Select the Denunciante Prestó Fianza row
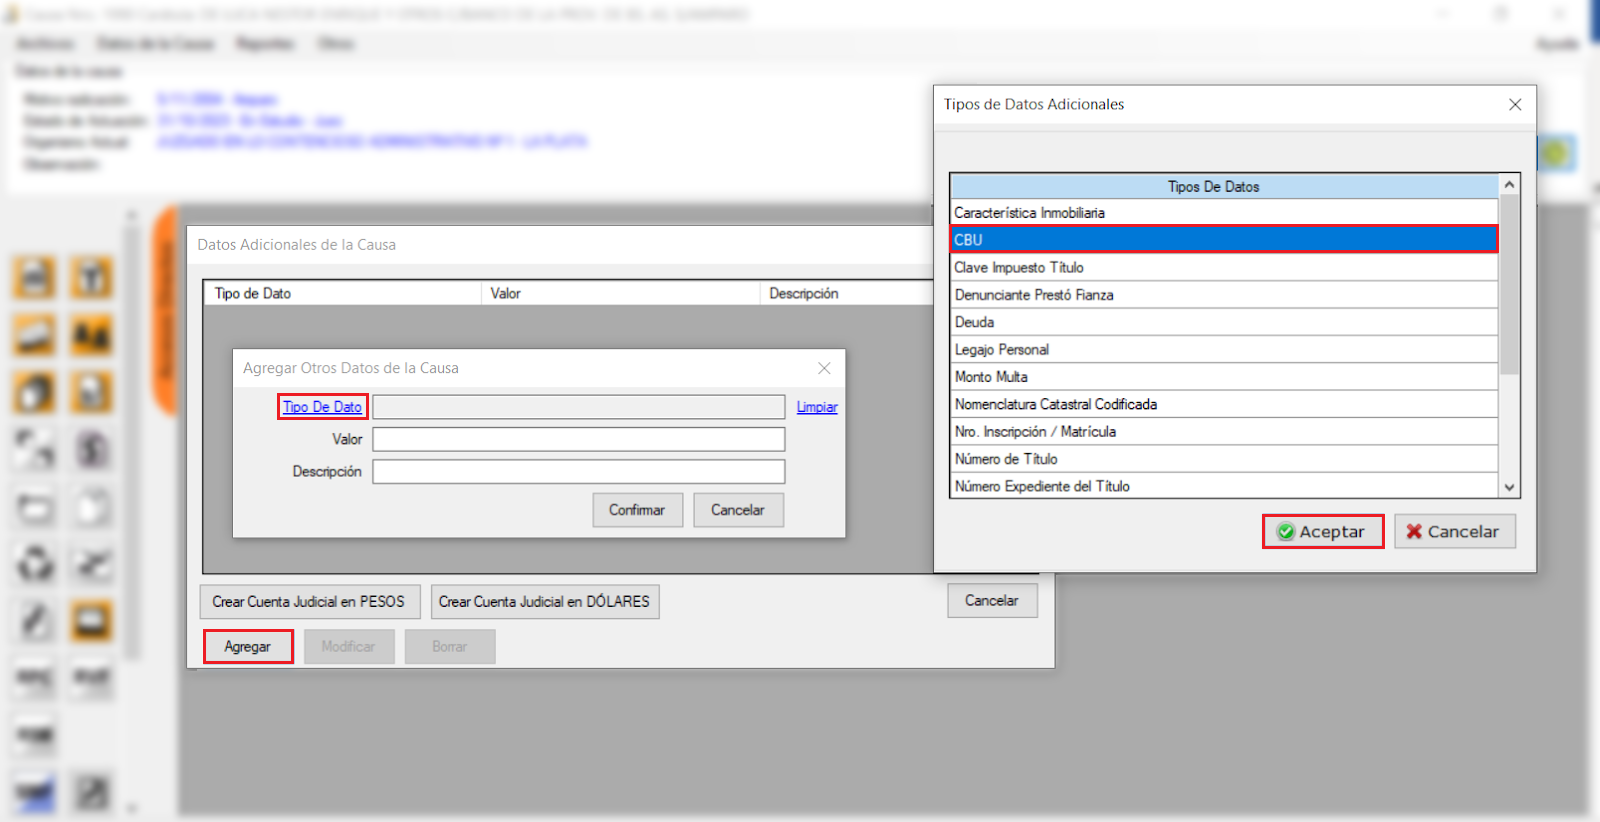This screenshot has height=822, width=1600. (x=1222, y=295)
